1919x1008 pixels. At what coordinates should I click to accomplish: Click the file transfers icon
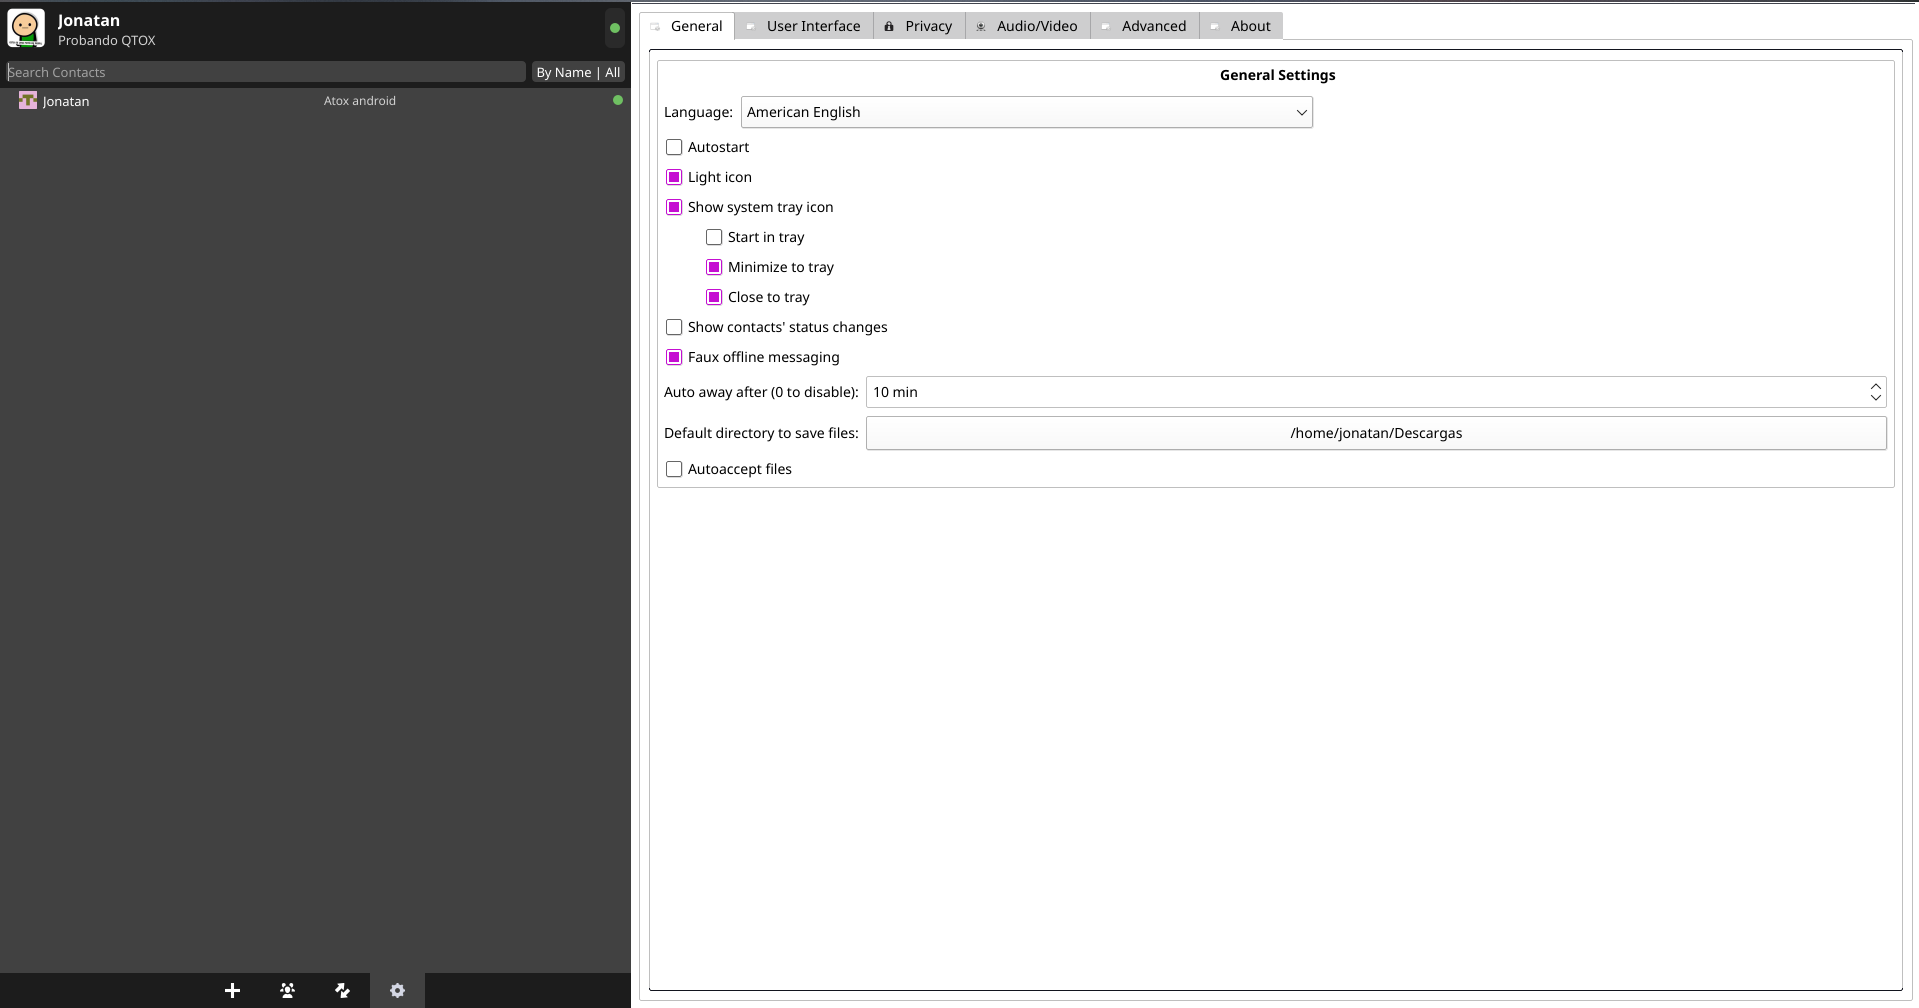(342, 990)
